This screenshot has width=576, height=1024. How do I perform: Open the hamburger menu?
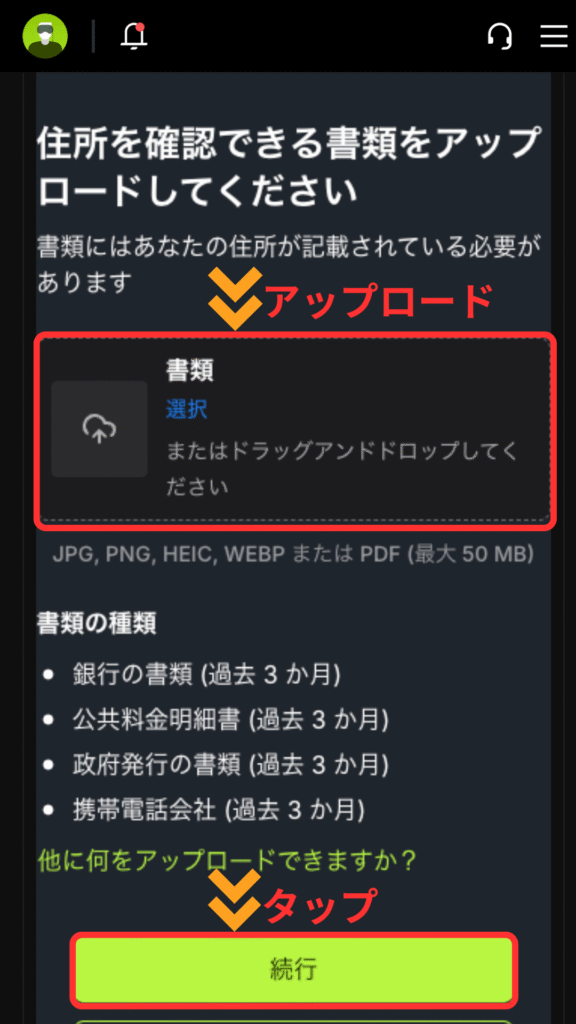click(554, 37)
